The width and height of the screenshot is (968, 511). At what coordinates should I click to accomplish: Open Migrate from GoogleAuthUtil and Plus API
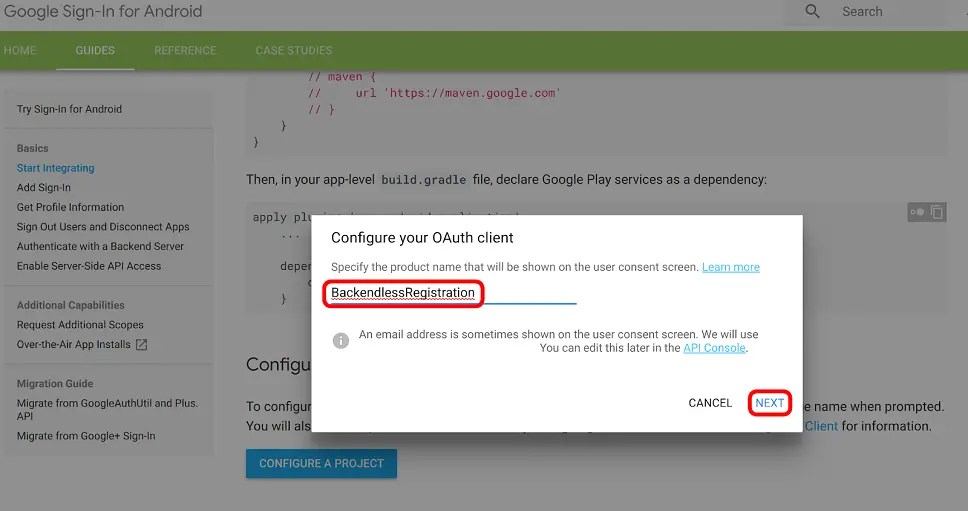tap(107, 409)
